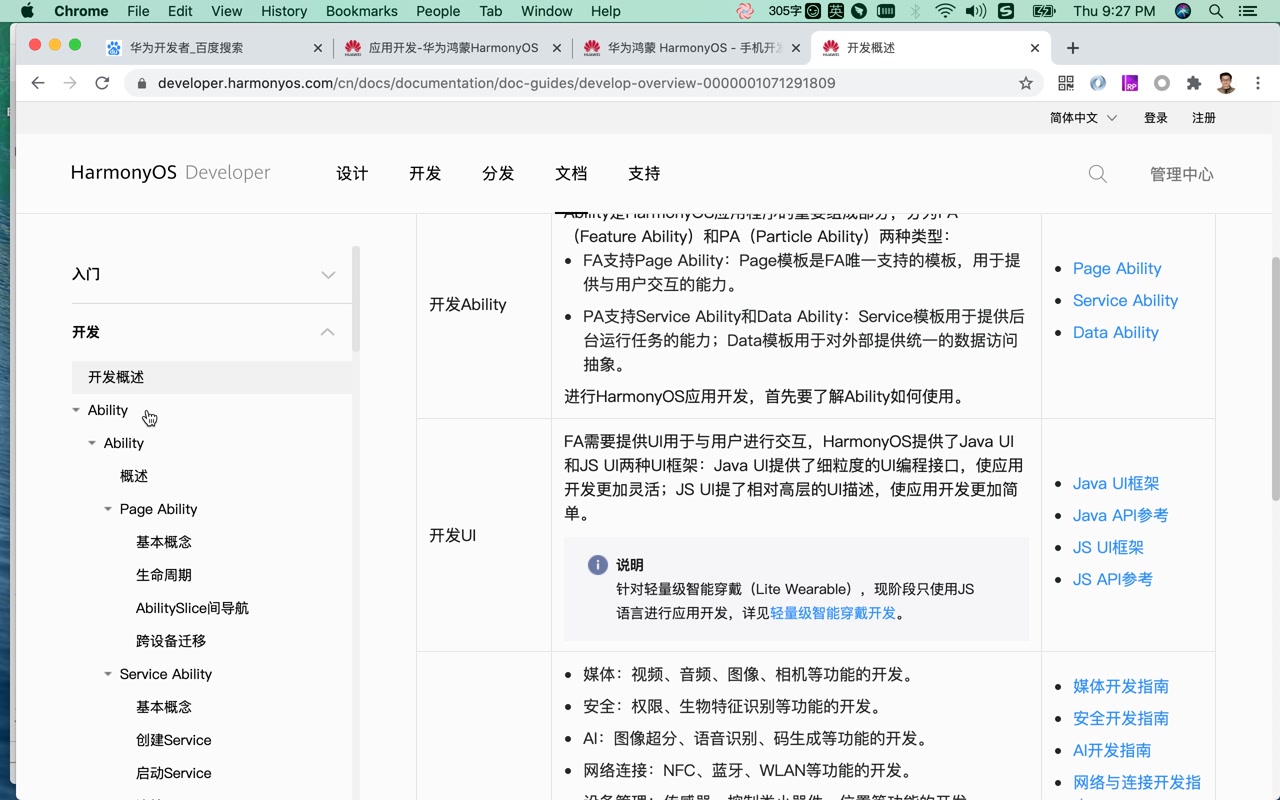Click the 登录 link
The width and height of the screenshot is (1280, 800).
coord(1156,118)
